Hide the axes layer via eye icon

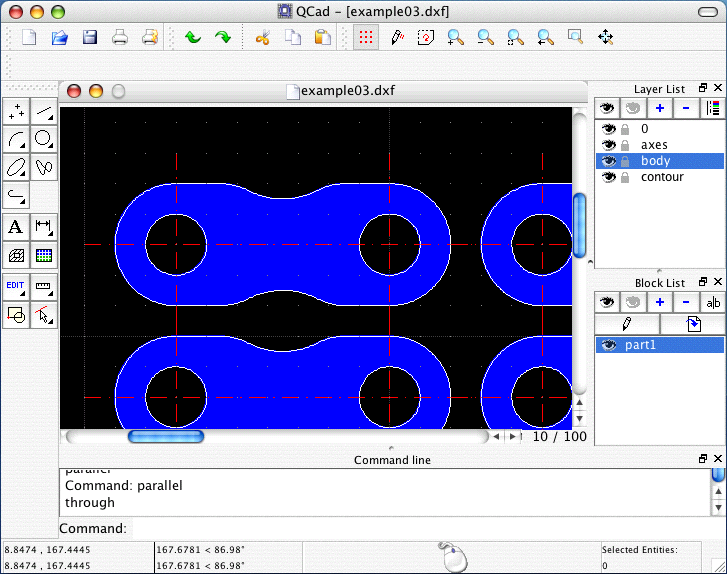point(607,145)
